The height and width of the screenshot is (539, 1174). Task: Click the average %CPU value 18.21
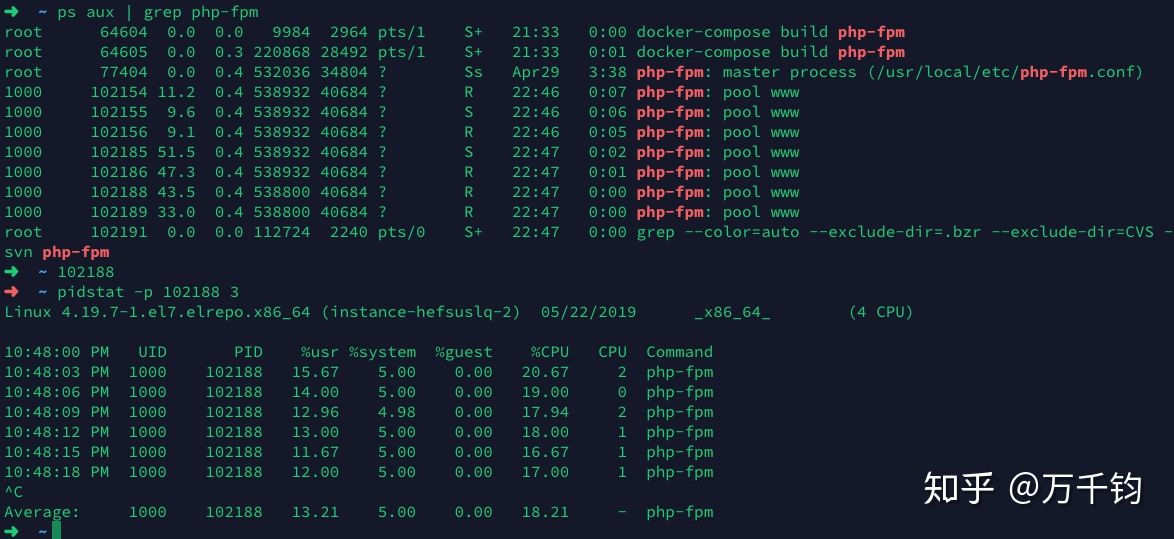coord(545,512)
